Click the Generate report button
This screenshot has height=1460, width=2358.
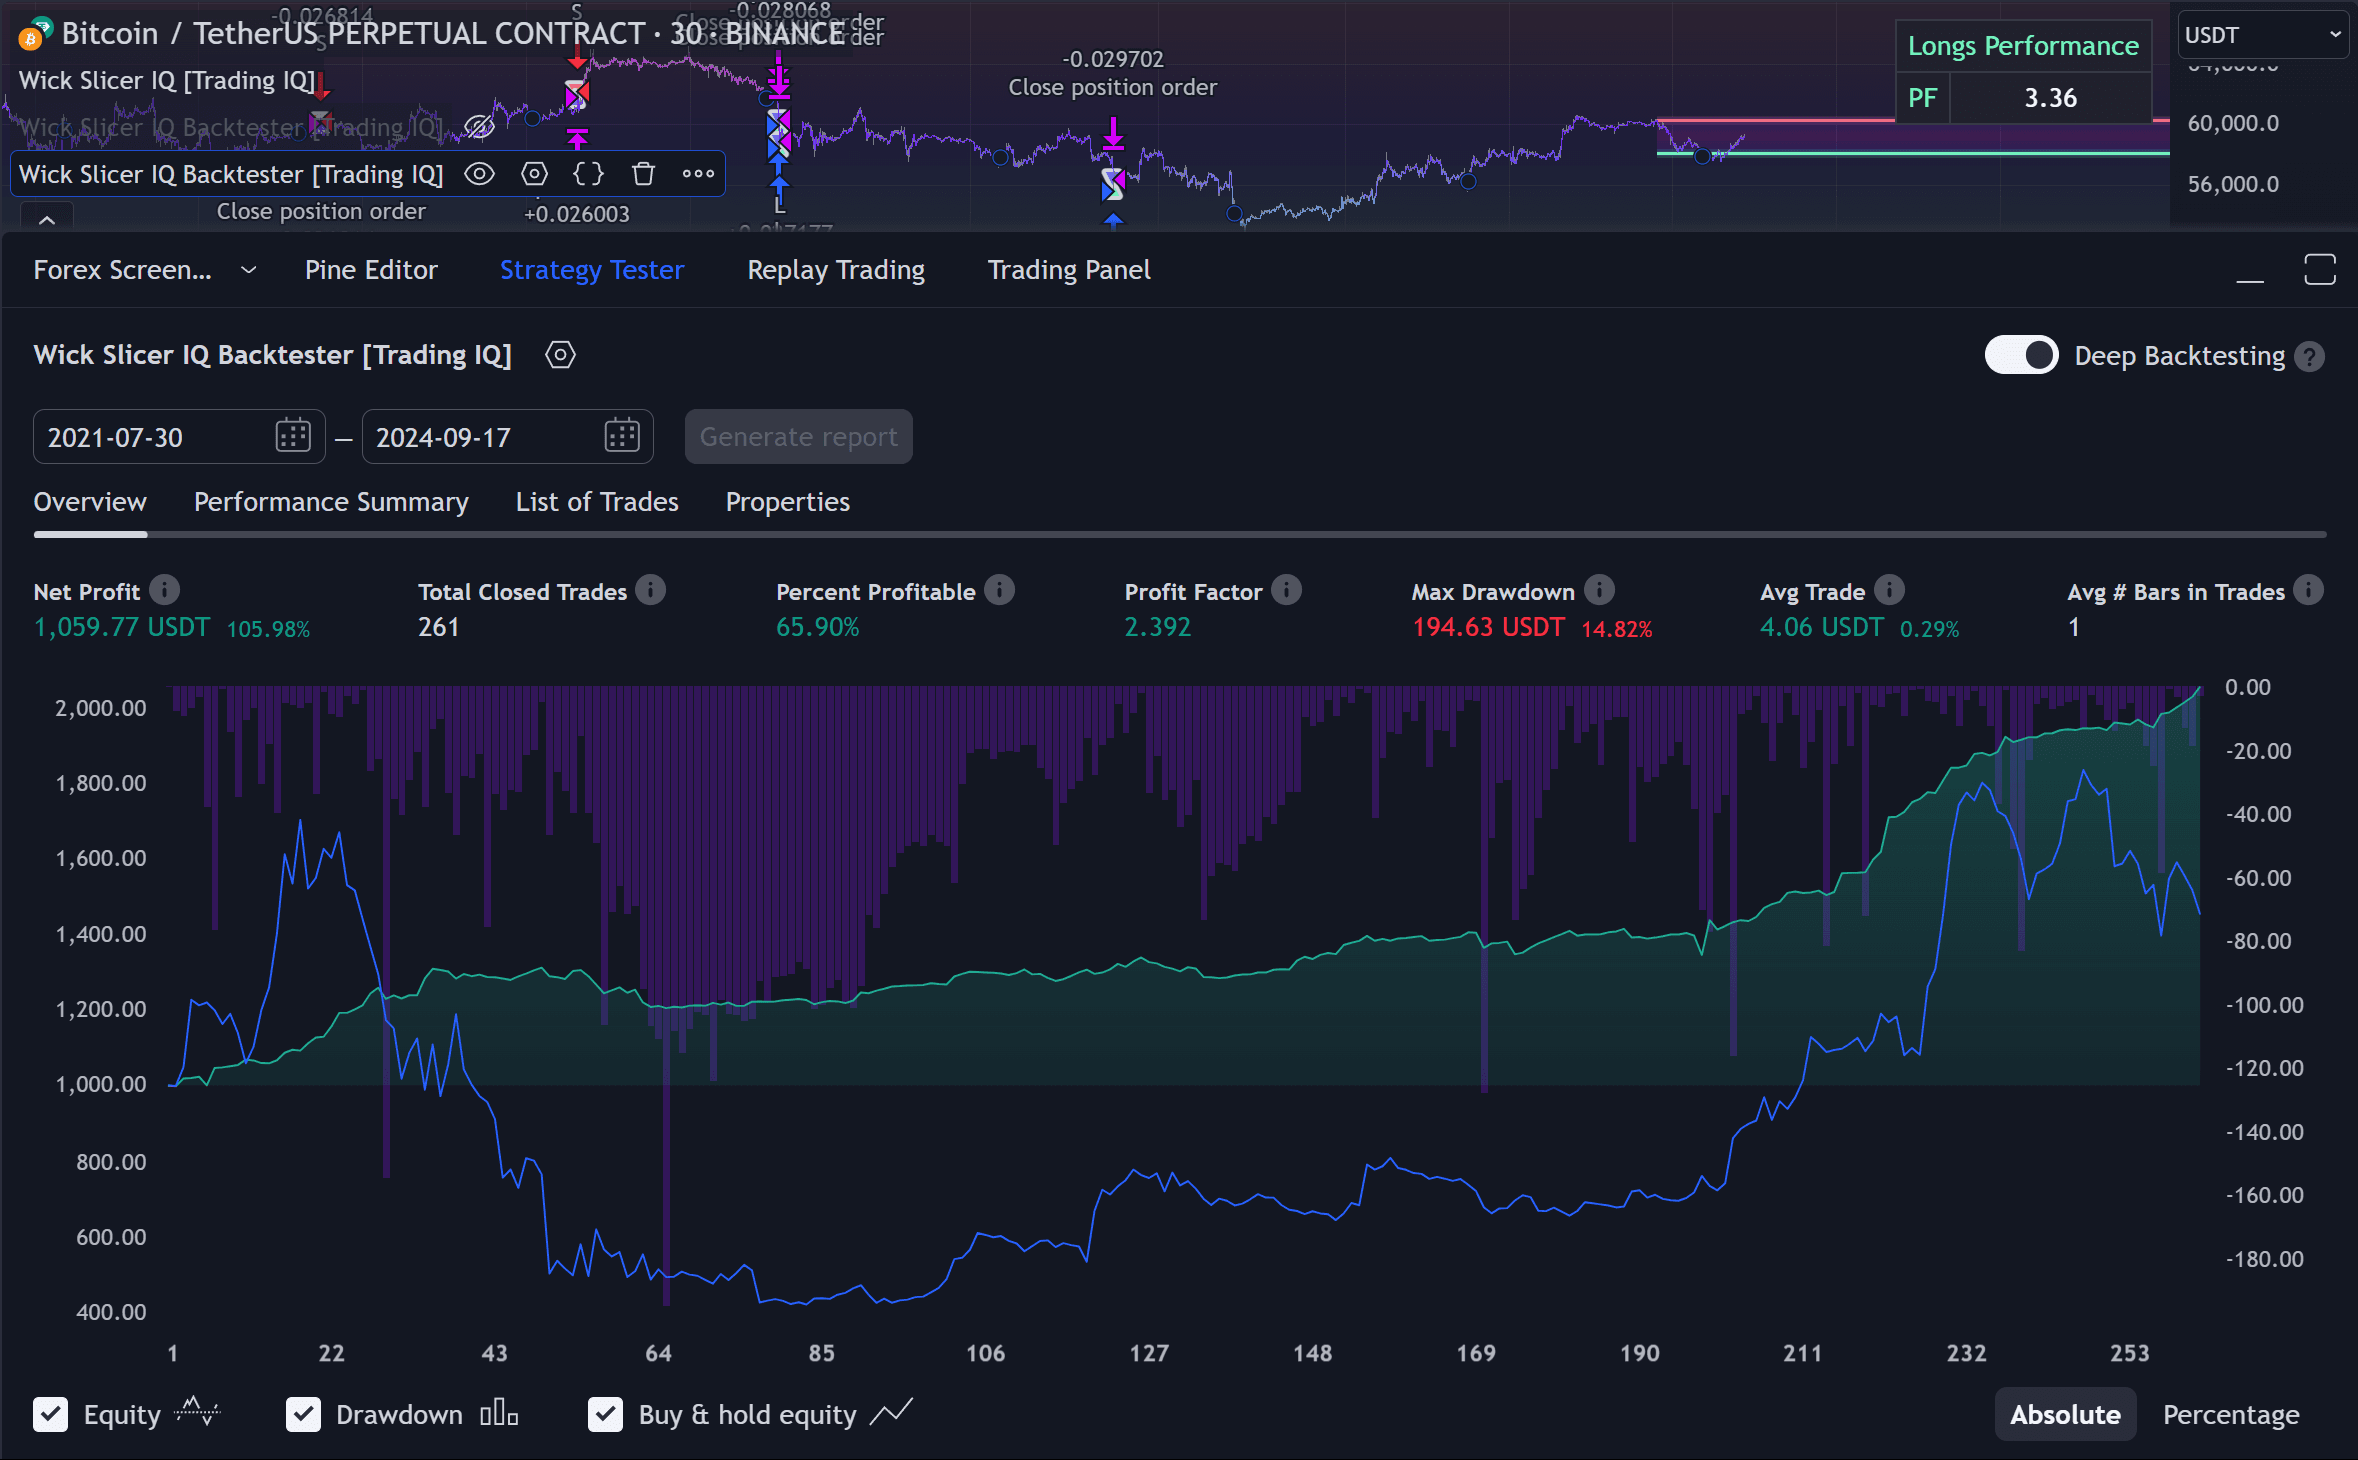(x=798, y=437)
